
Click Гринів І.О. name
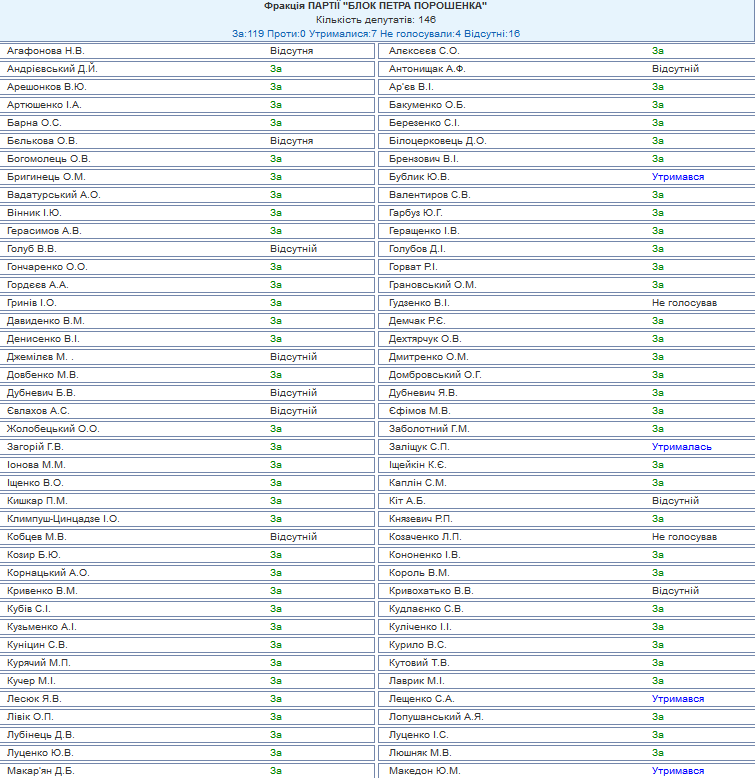pyautogui.click(x=32, y=303)
